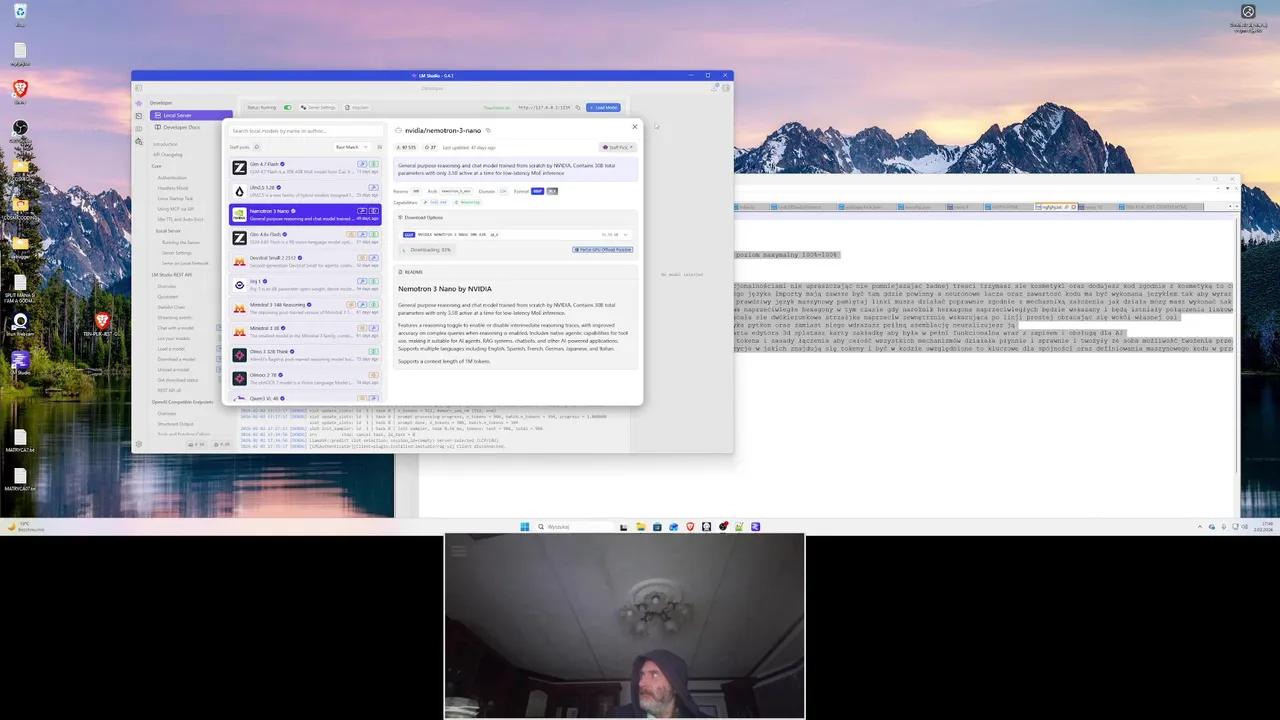
Task: Click the star count badge
Action: tap(431, 147)
